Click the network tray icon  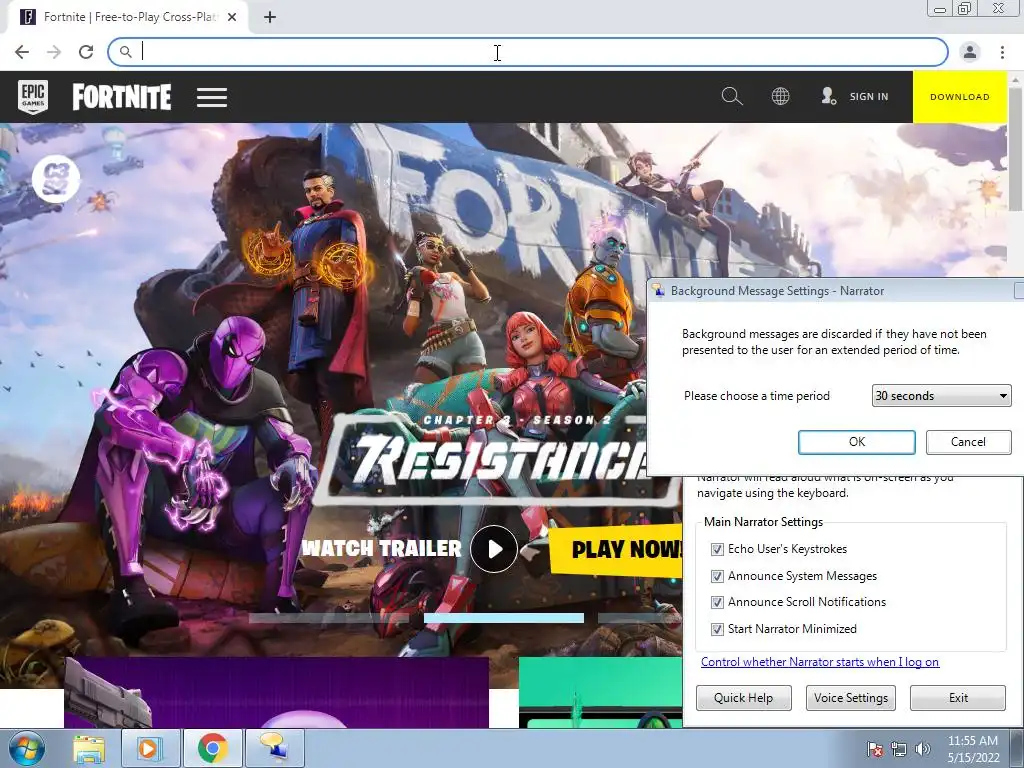coord(899,750)
